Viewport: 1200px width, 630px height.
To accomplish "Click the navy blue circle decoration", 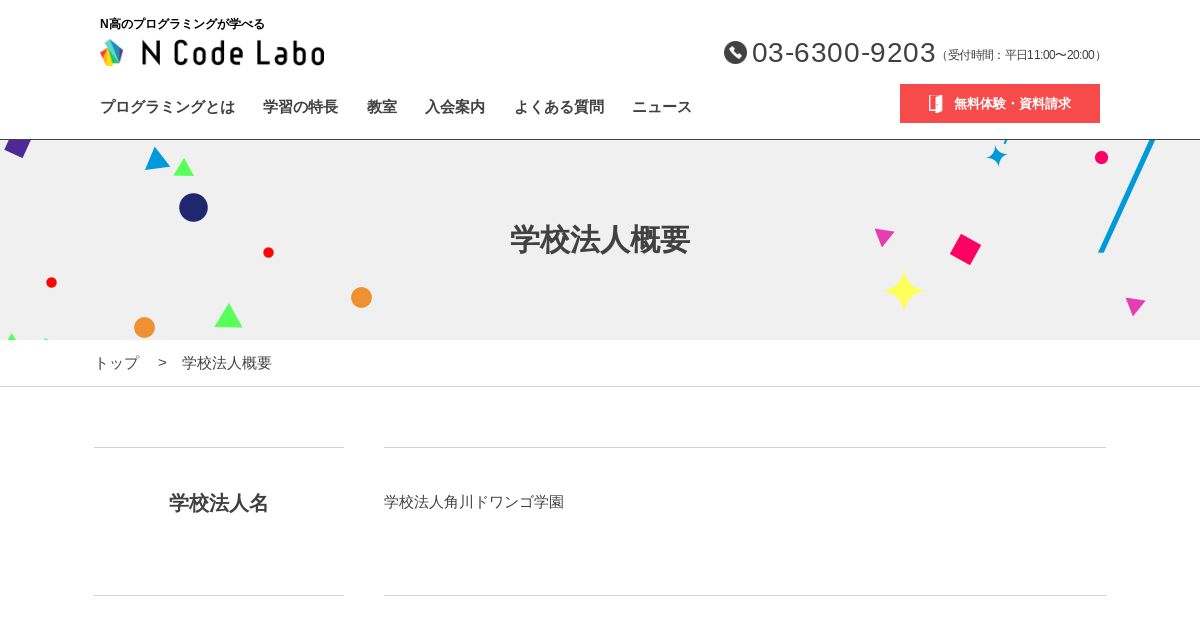I will 193,208.
